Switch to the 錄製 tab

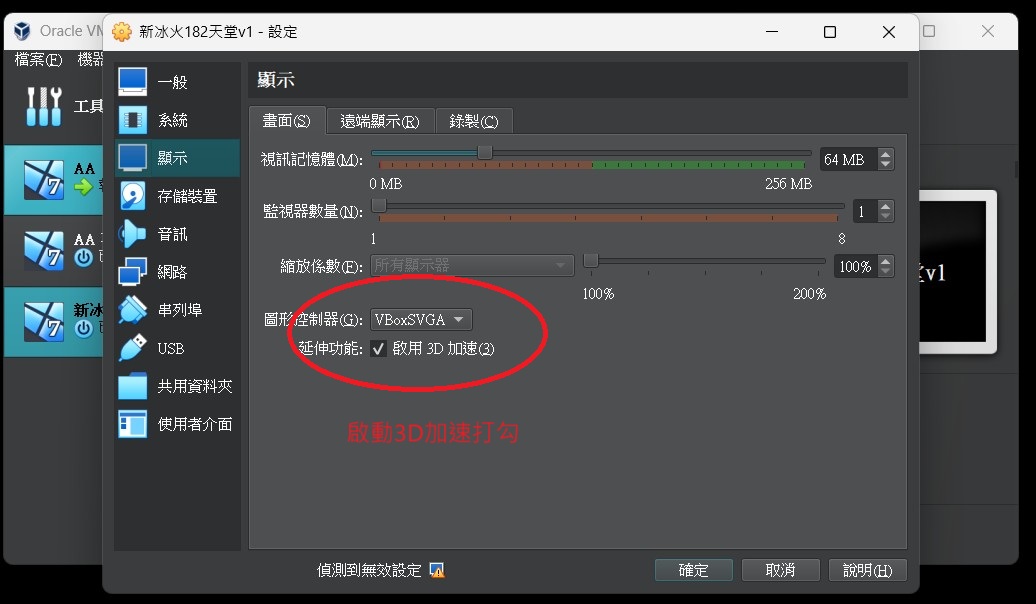click(x=473, y=121)
